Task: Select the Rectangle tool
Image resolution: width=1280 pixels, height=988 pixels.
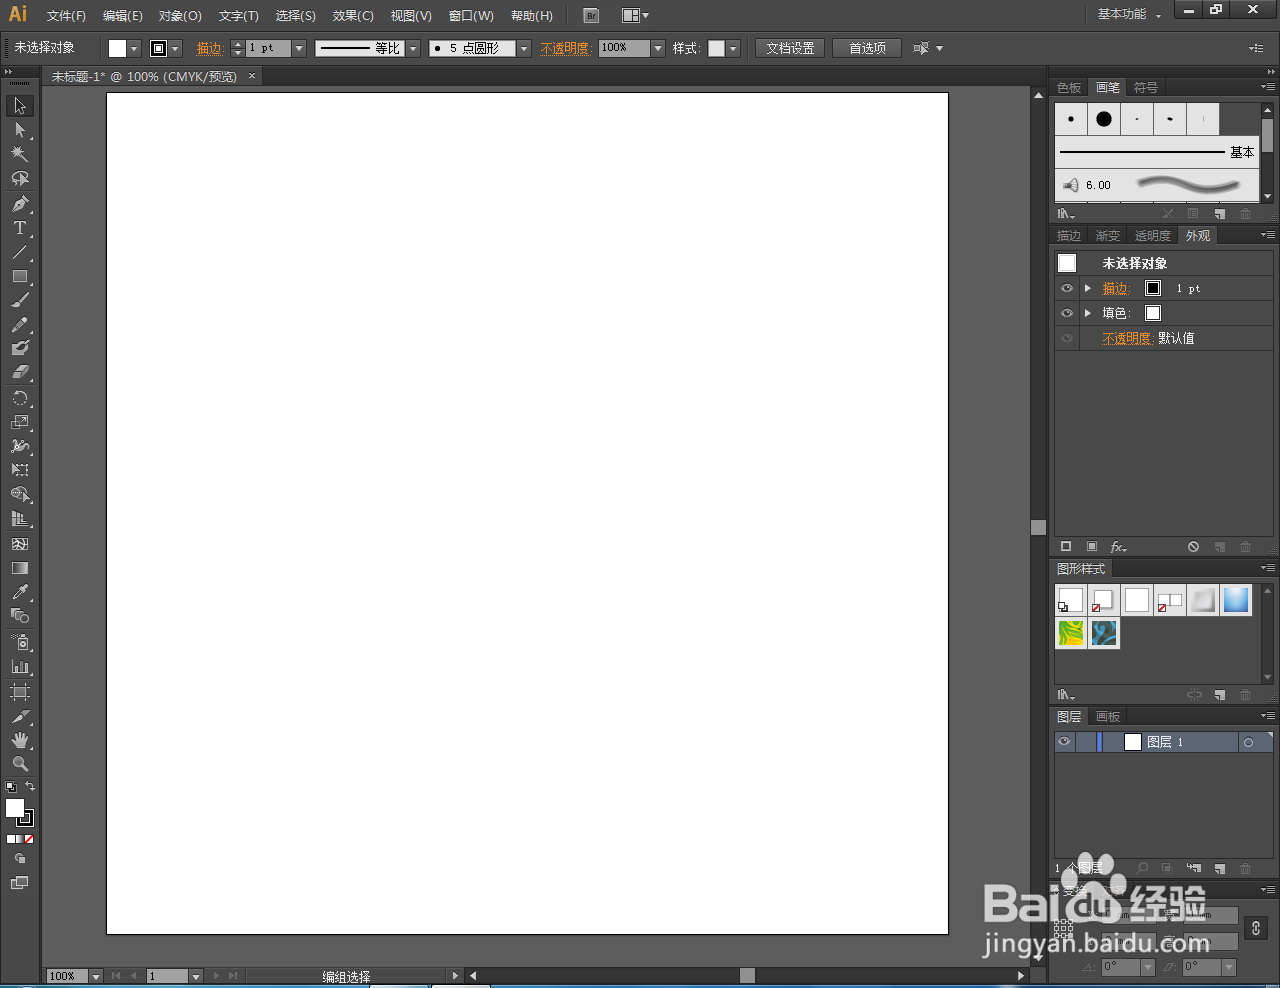Action: coord(20,276)
